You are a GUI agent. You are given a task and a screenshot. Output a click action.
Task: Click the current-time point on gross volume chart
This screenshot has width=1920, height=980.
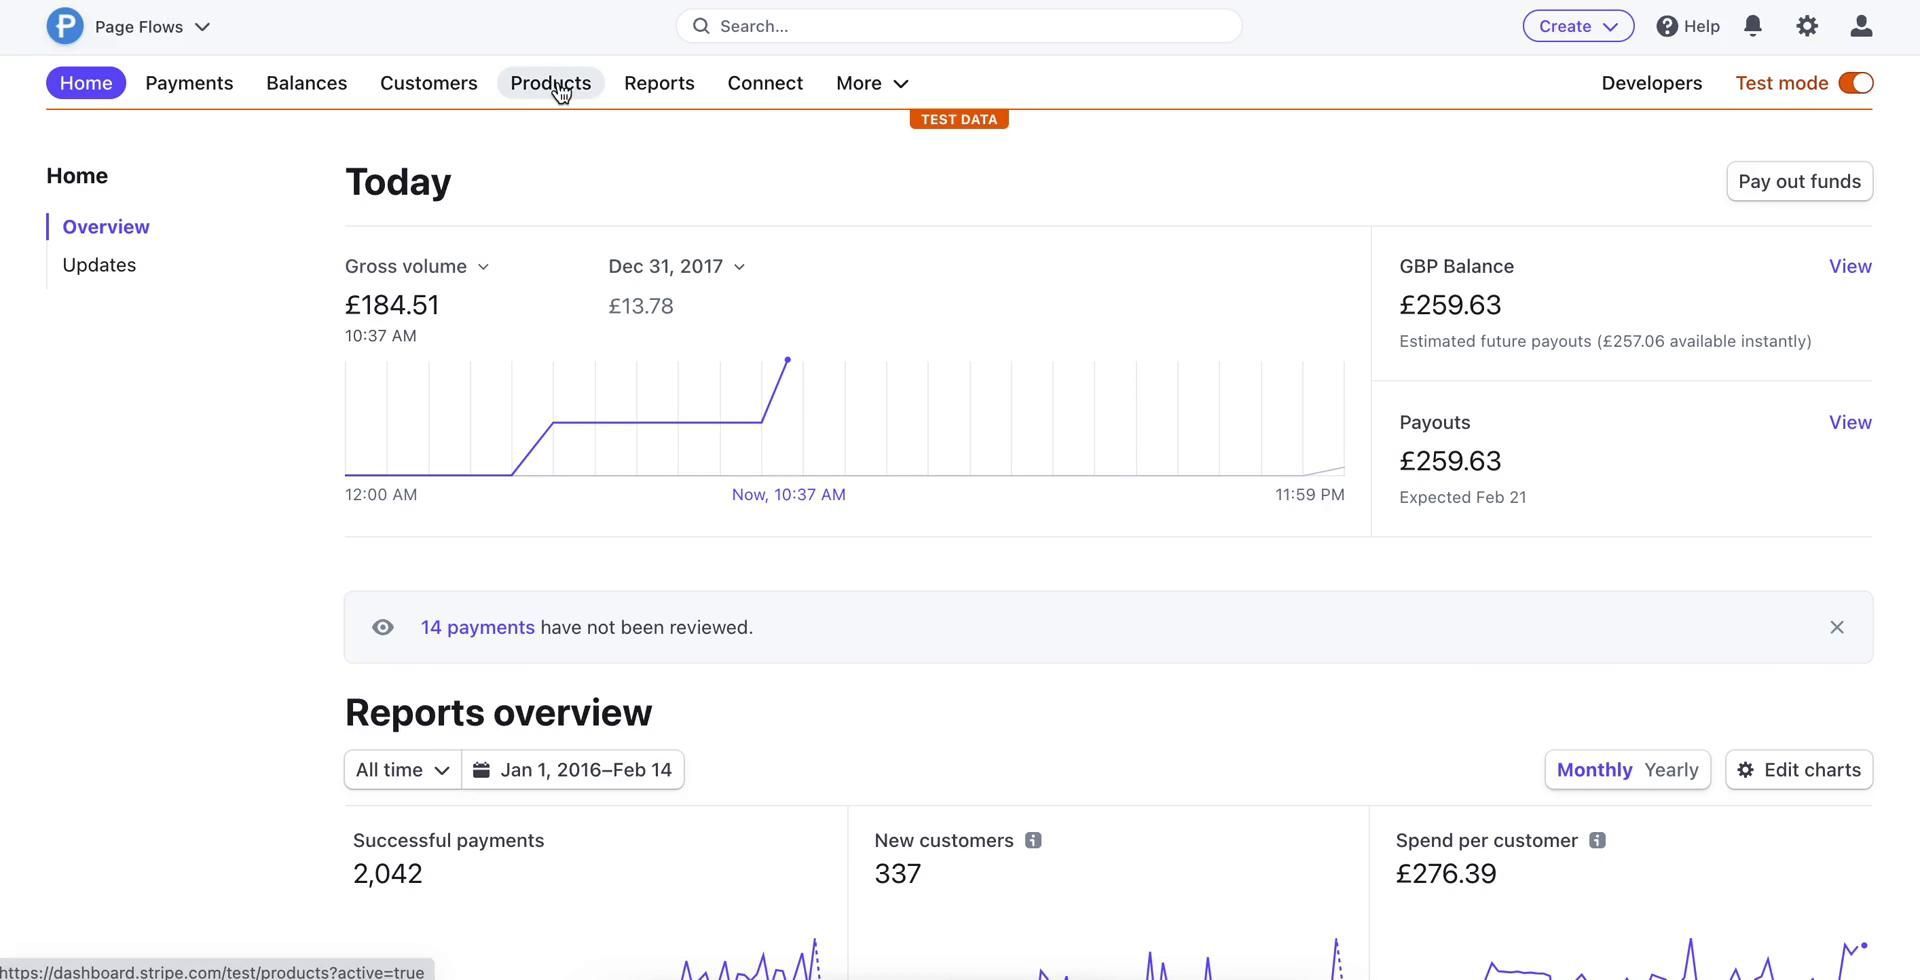[x=787, y=360]
